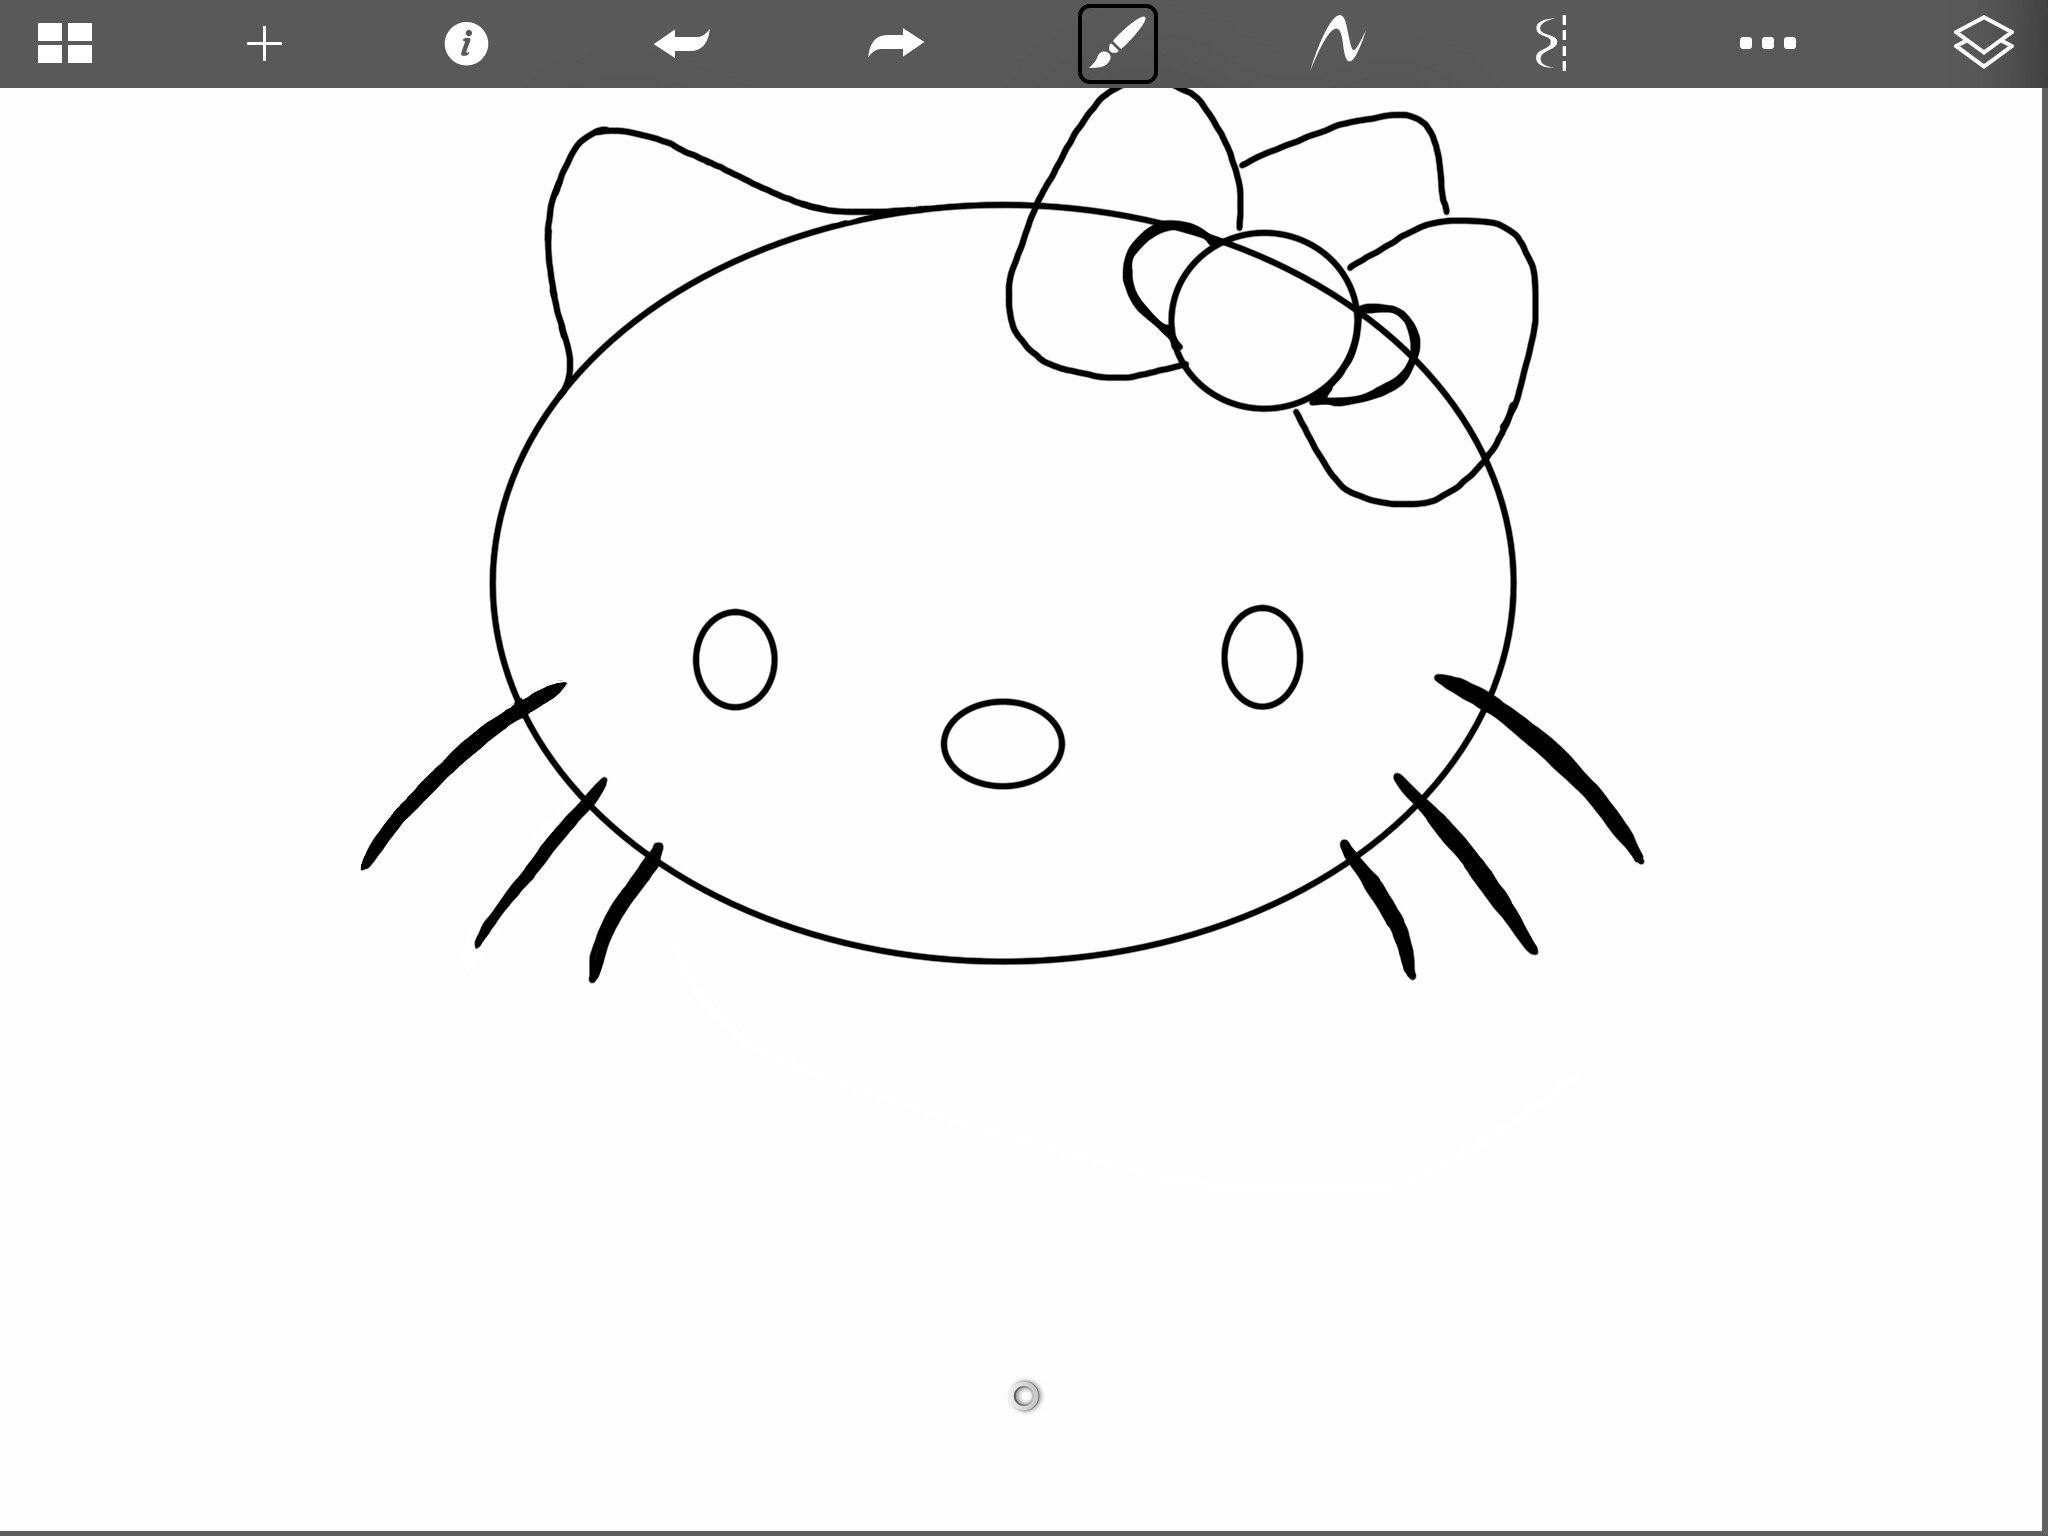2048x1536 pixels.
Task: Tap inside the oval nose
Action: [1002, 744]
